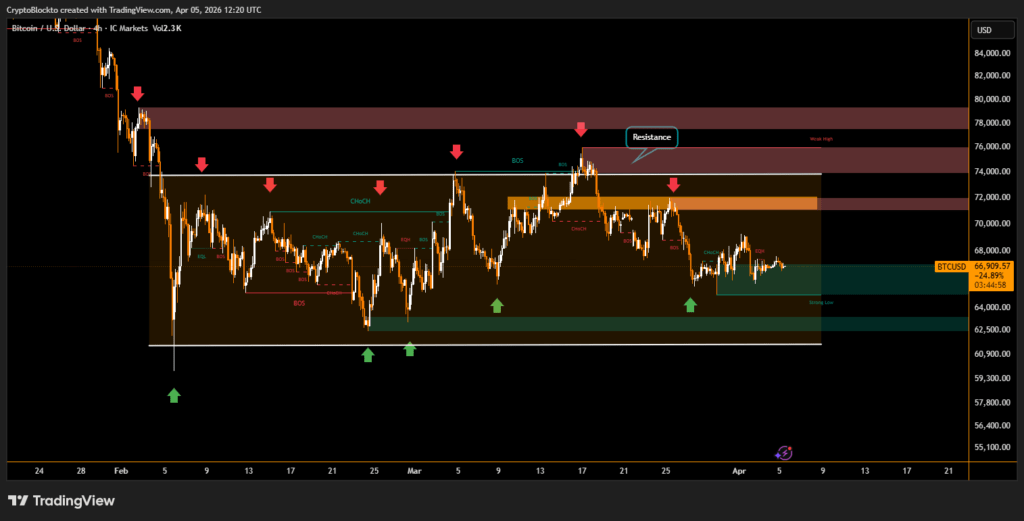The height and width of the screenshot is (521, 1024).
Task: Click the red arrow above the topmost red zone's start
Action: point(137,95)
